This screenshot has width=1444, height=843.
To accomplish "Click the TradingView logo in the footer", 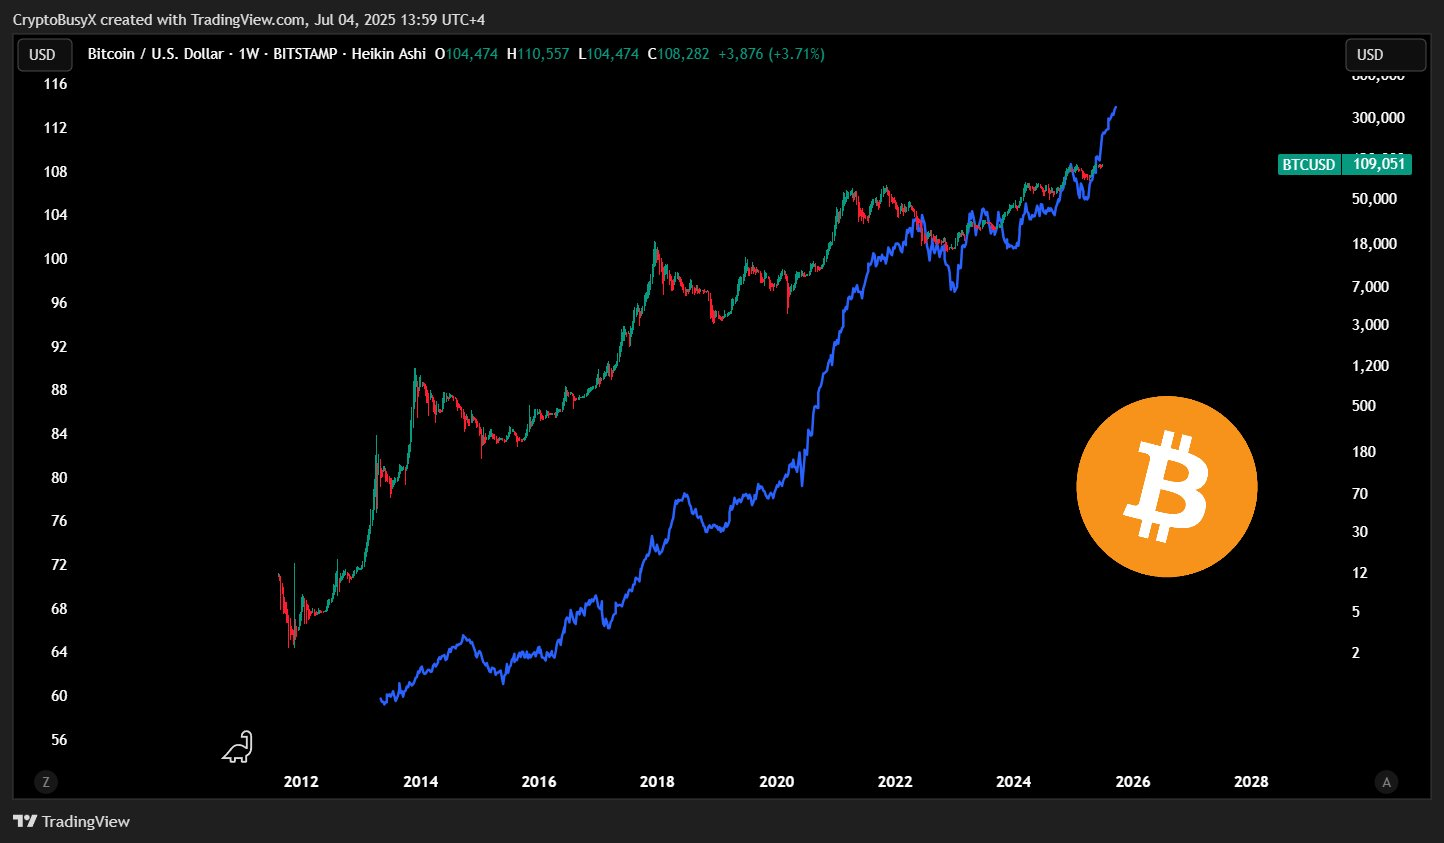I will (x=71, y=821).
